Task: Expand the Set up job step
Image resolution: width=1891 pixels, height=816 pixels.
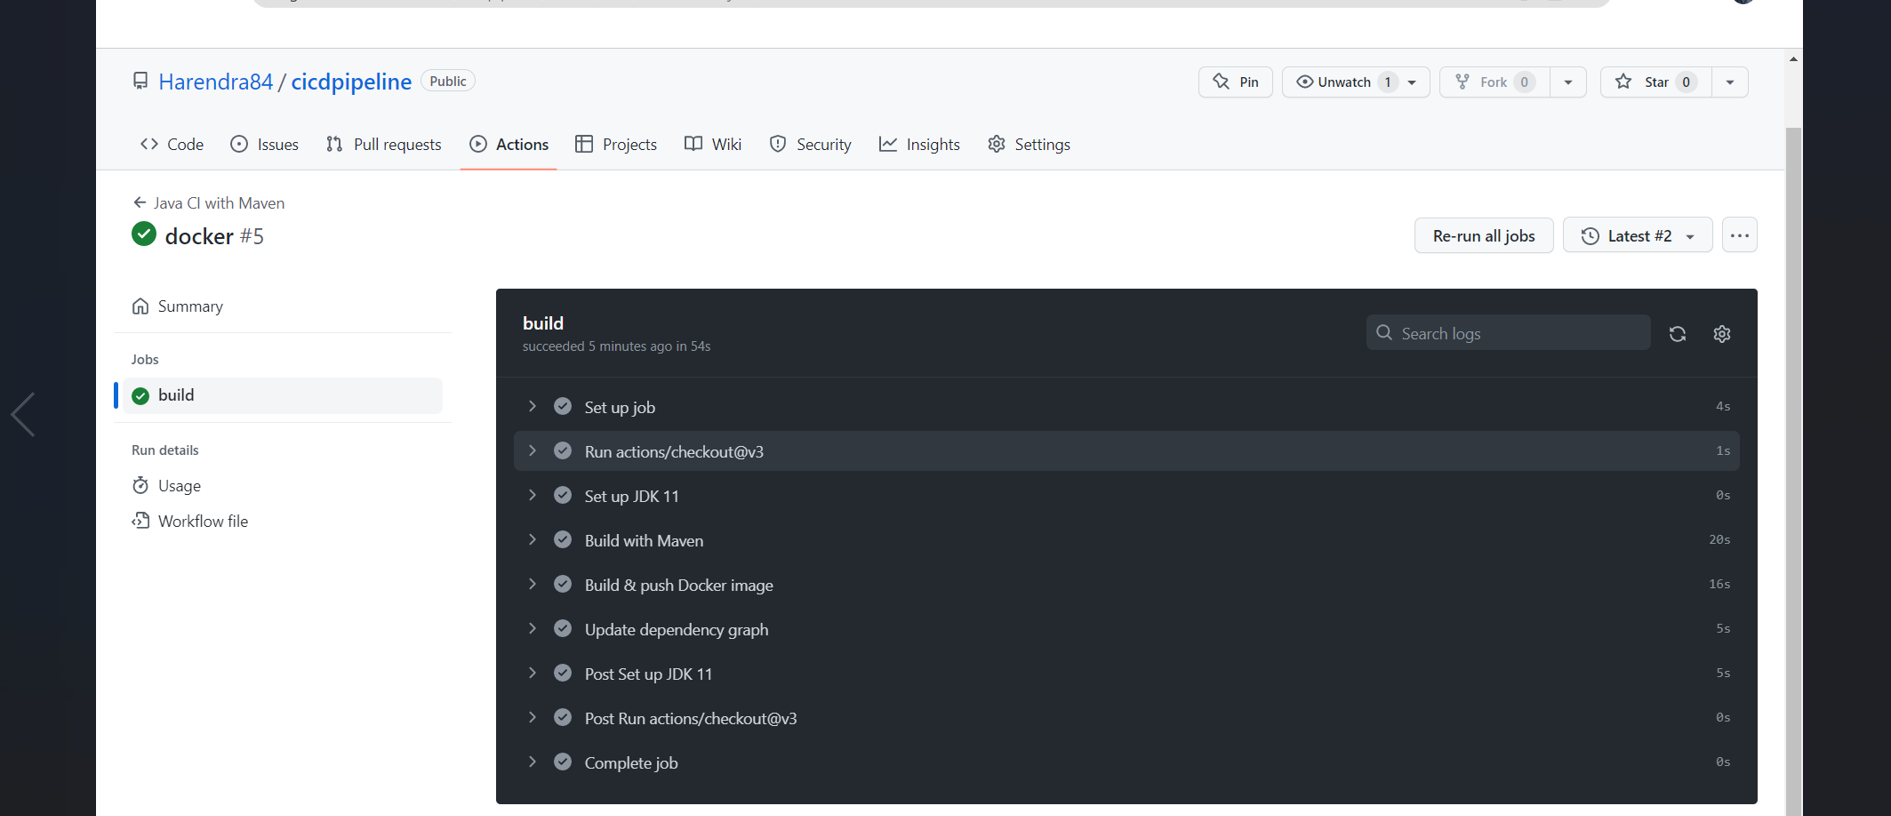Action: [x=532, y=406]
